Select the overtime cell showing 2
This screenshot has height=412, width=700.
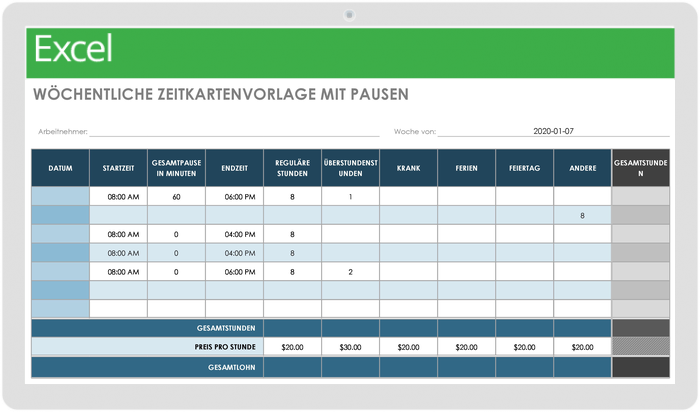[x=350, y=271]
